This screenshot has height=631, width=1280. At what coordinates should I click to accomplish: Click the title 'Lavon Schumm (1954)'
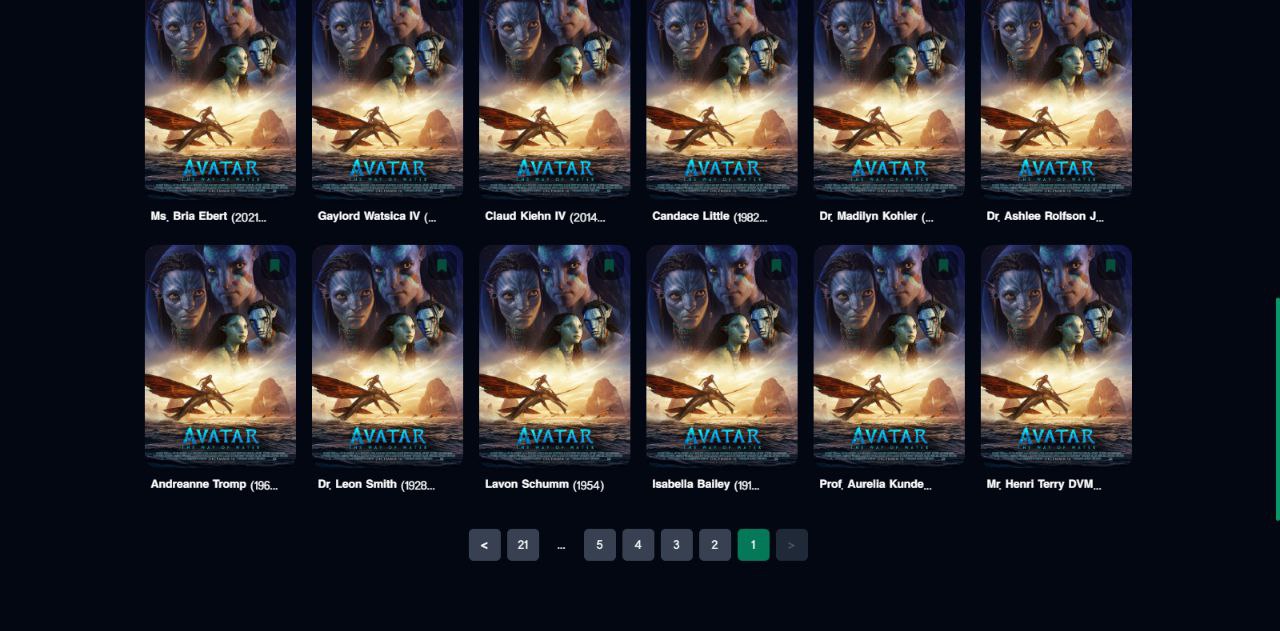pyautogui.click(x=544, y=484)
